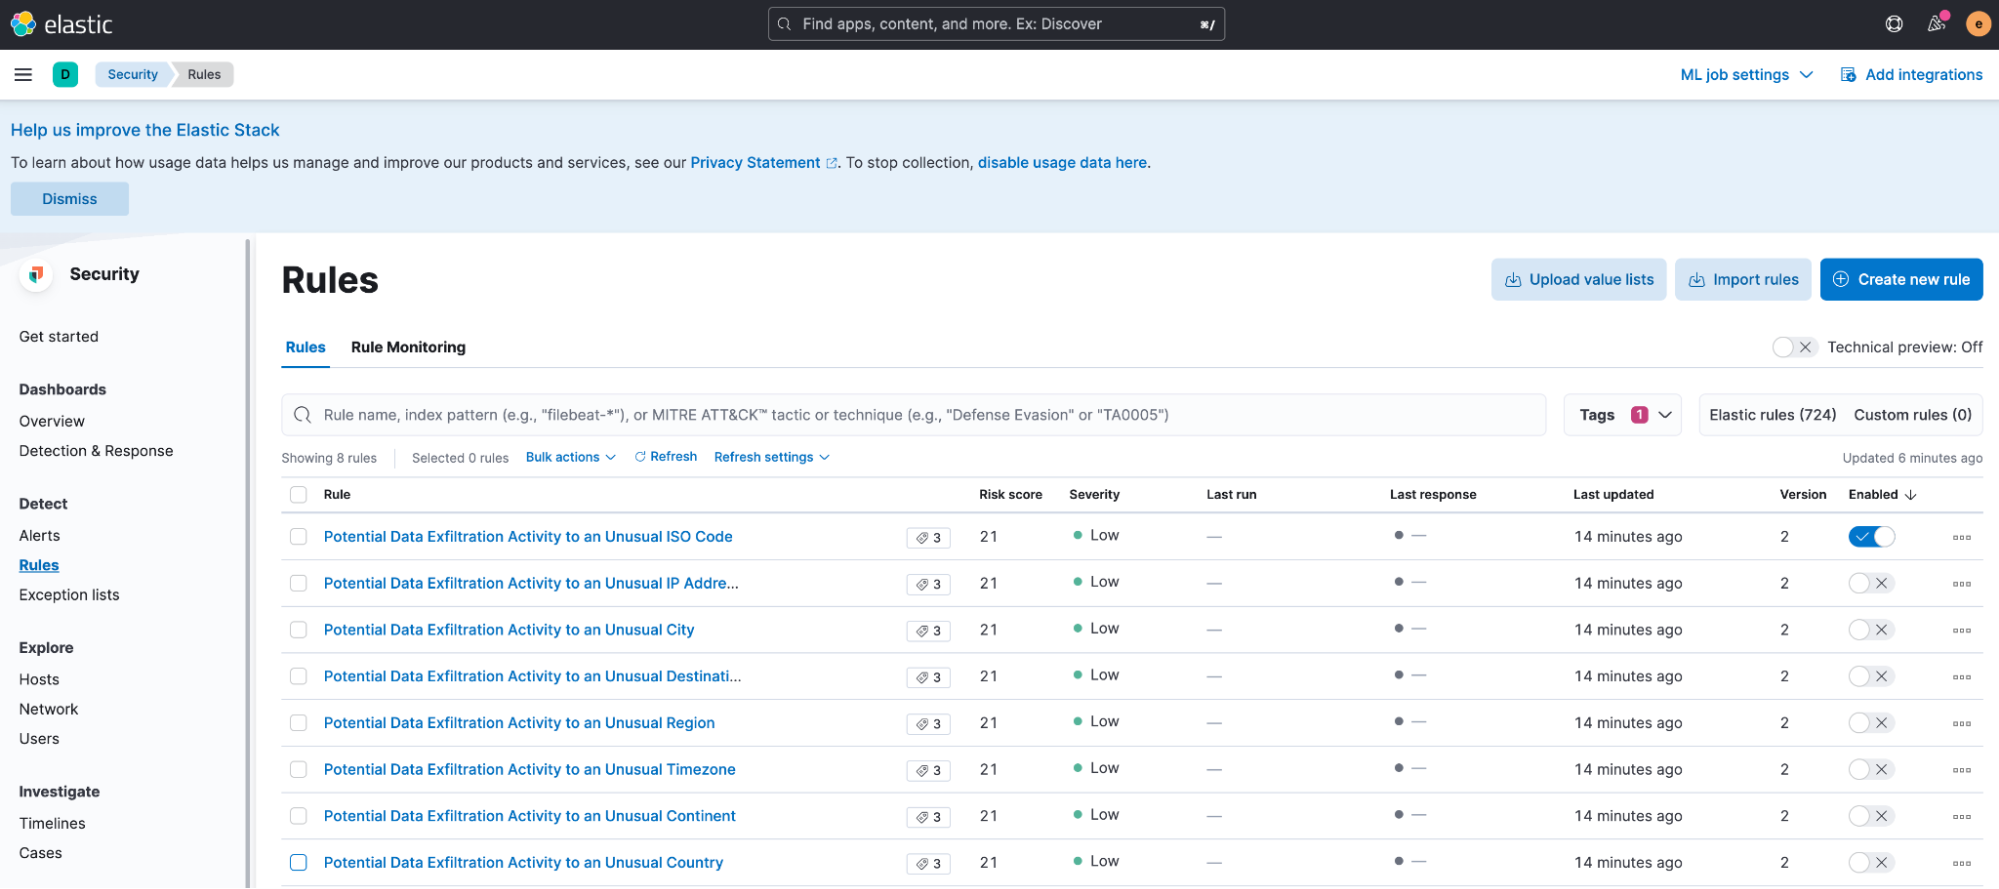
Task: Enable the Unusual Region rule switch
Action: (x=1871, y=723)
